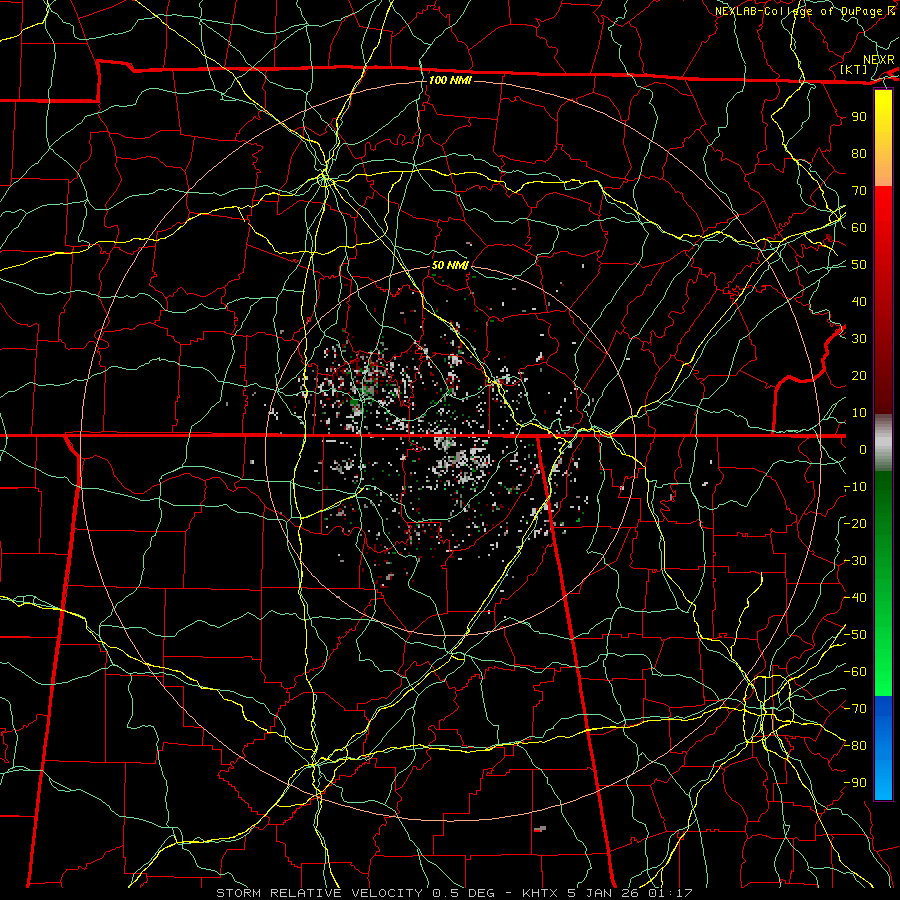Image resolution: width=900 pixels, height=900 pixels.
Task: Click the -80 value on the velocity scale
Action: point(855,746)
